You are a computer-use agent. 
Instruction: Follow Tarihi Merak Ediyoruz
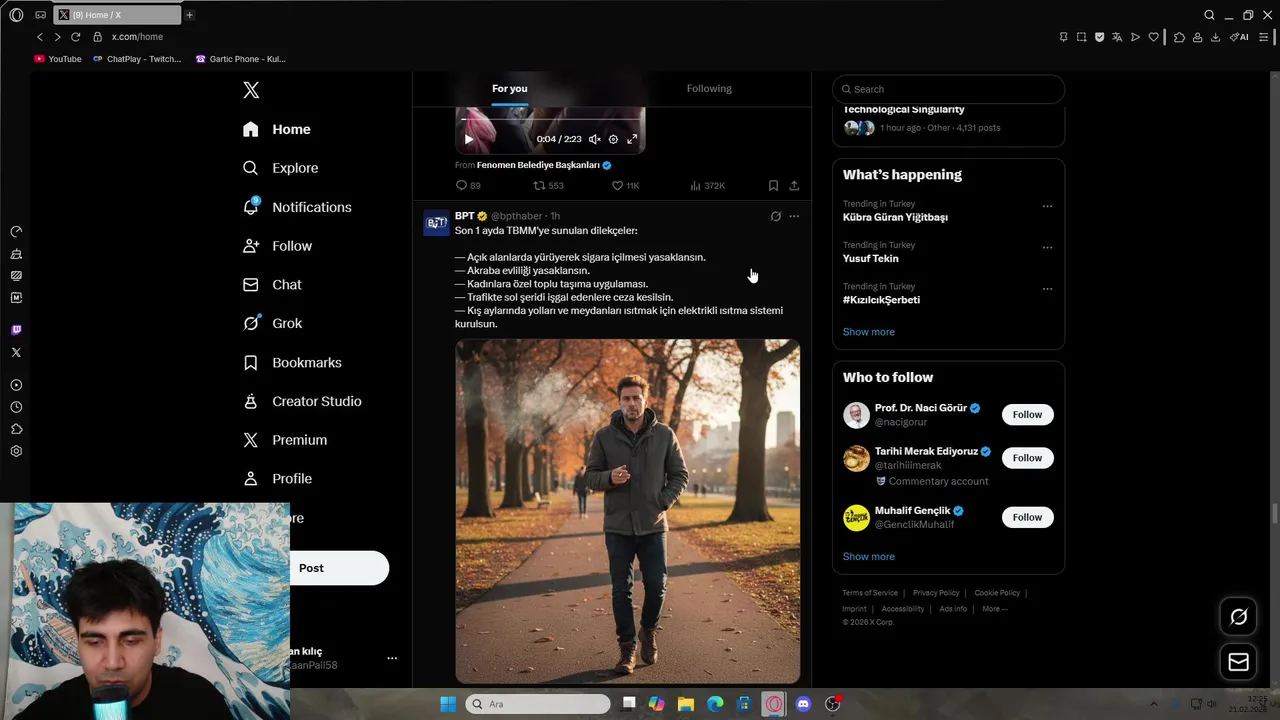click(1027, 458)
